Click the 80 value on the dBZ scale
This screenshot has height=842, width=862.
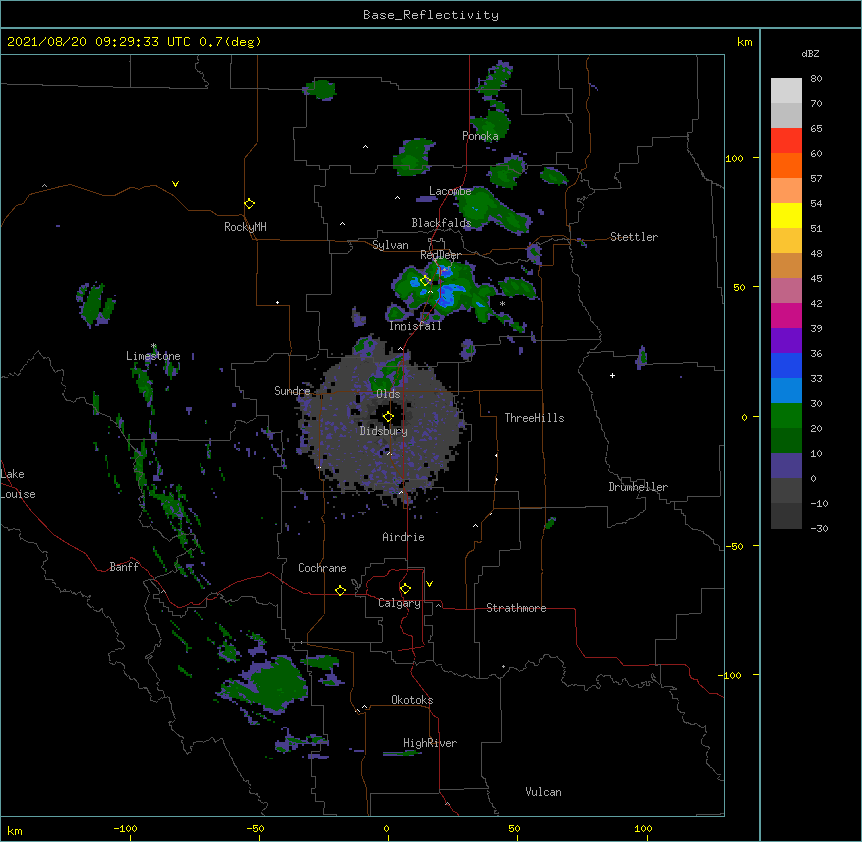tap(816, 79)
